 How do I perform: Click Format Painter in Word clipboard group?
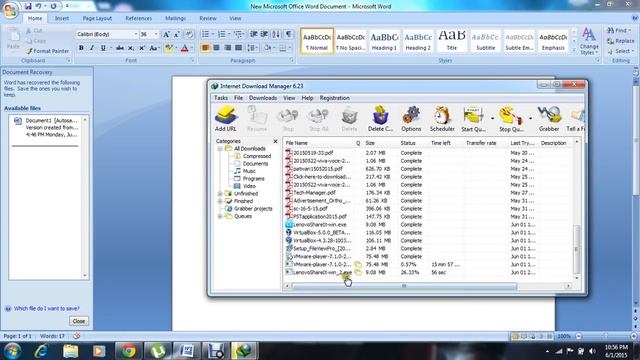pos(47,51)
